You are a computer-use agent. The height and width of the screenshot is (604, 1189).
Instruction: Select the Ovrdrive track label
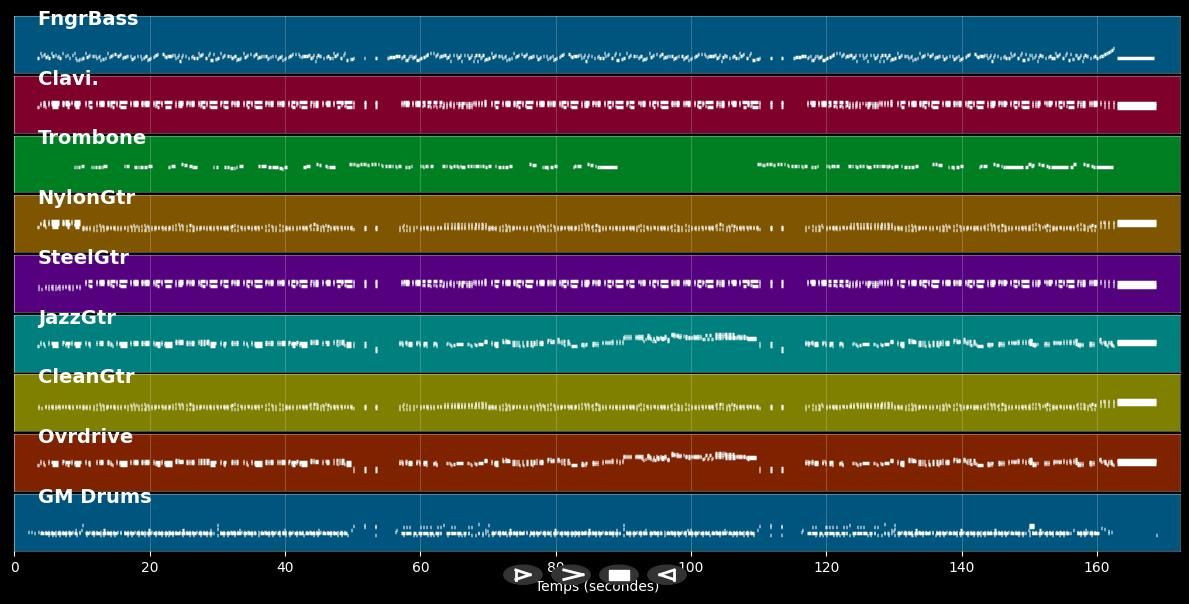[84, 436]
